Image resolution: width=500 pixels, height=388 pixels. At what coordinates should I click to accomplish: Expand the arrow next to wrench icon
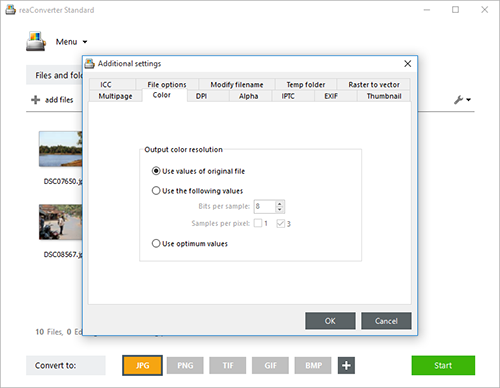pyautogui.click(x=469, y=100)
